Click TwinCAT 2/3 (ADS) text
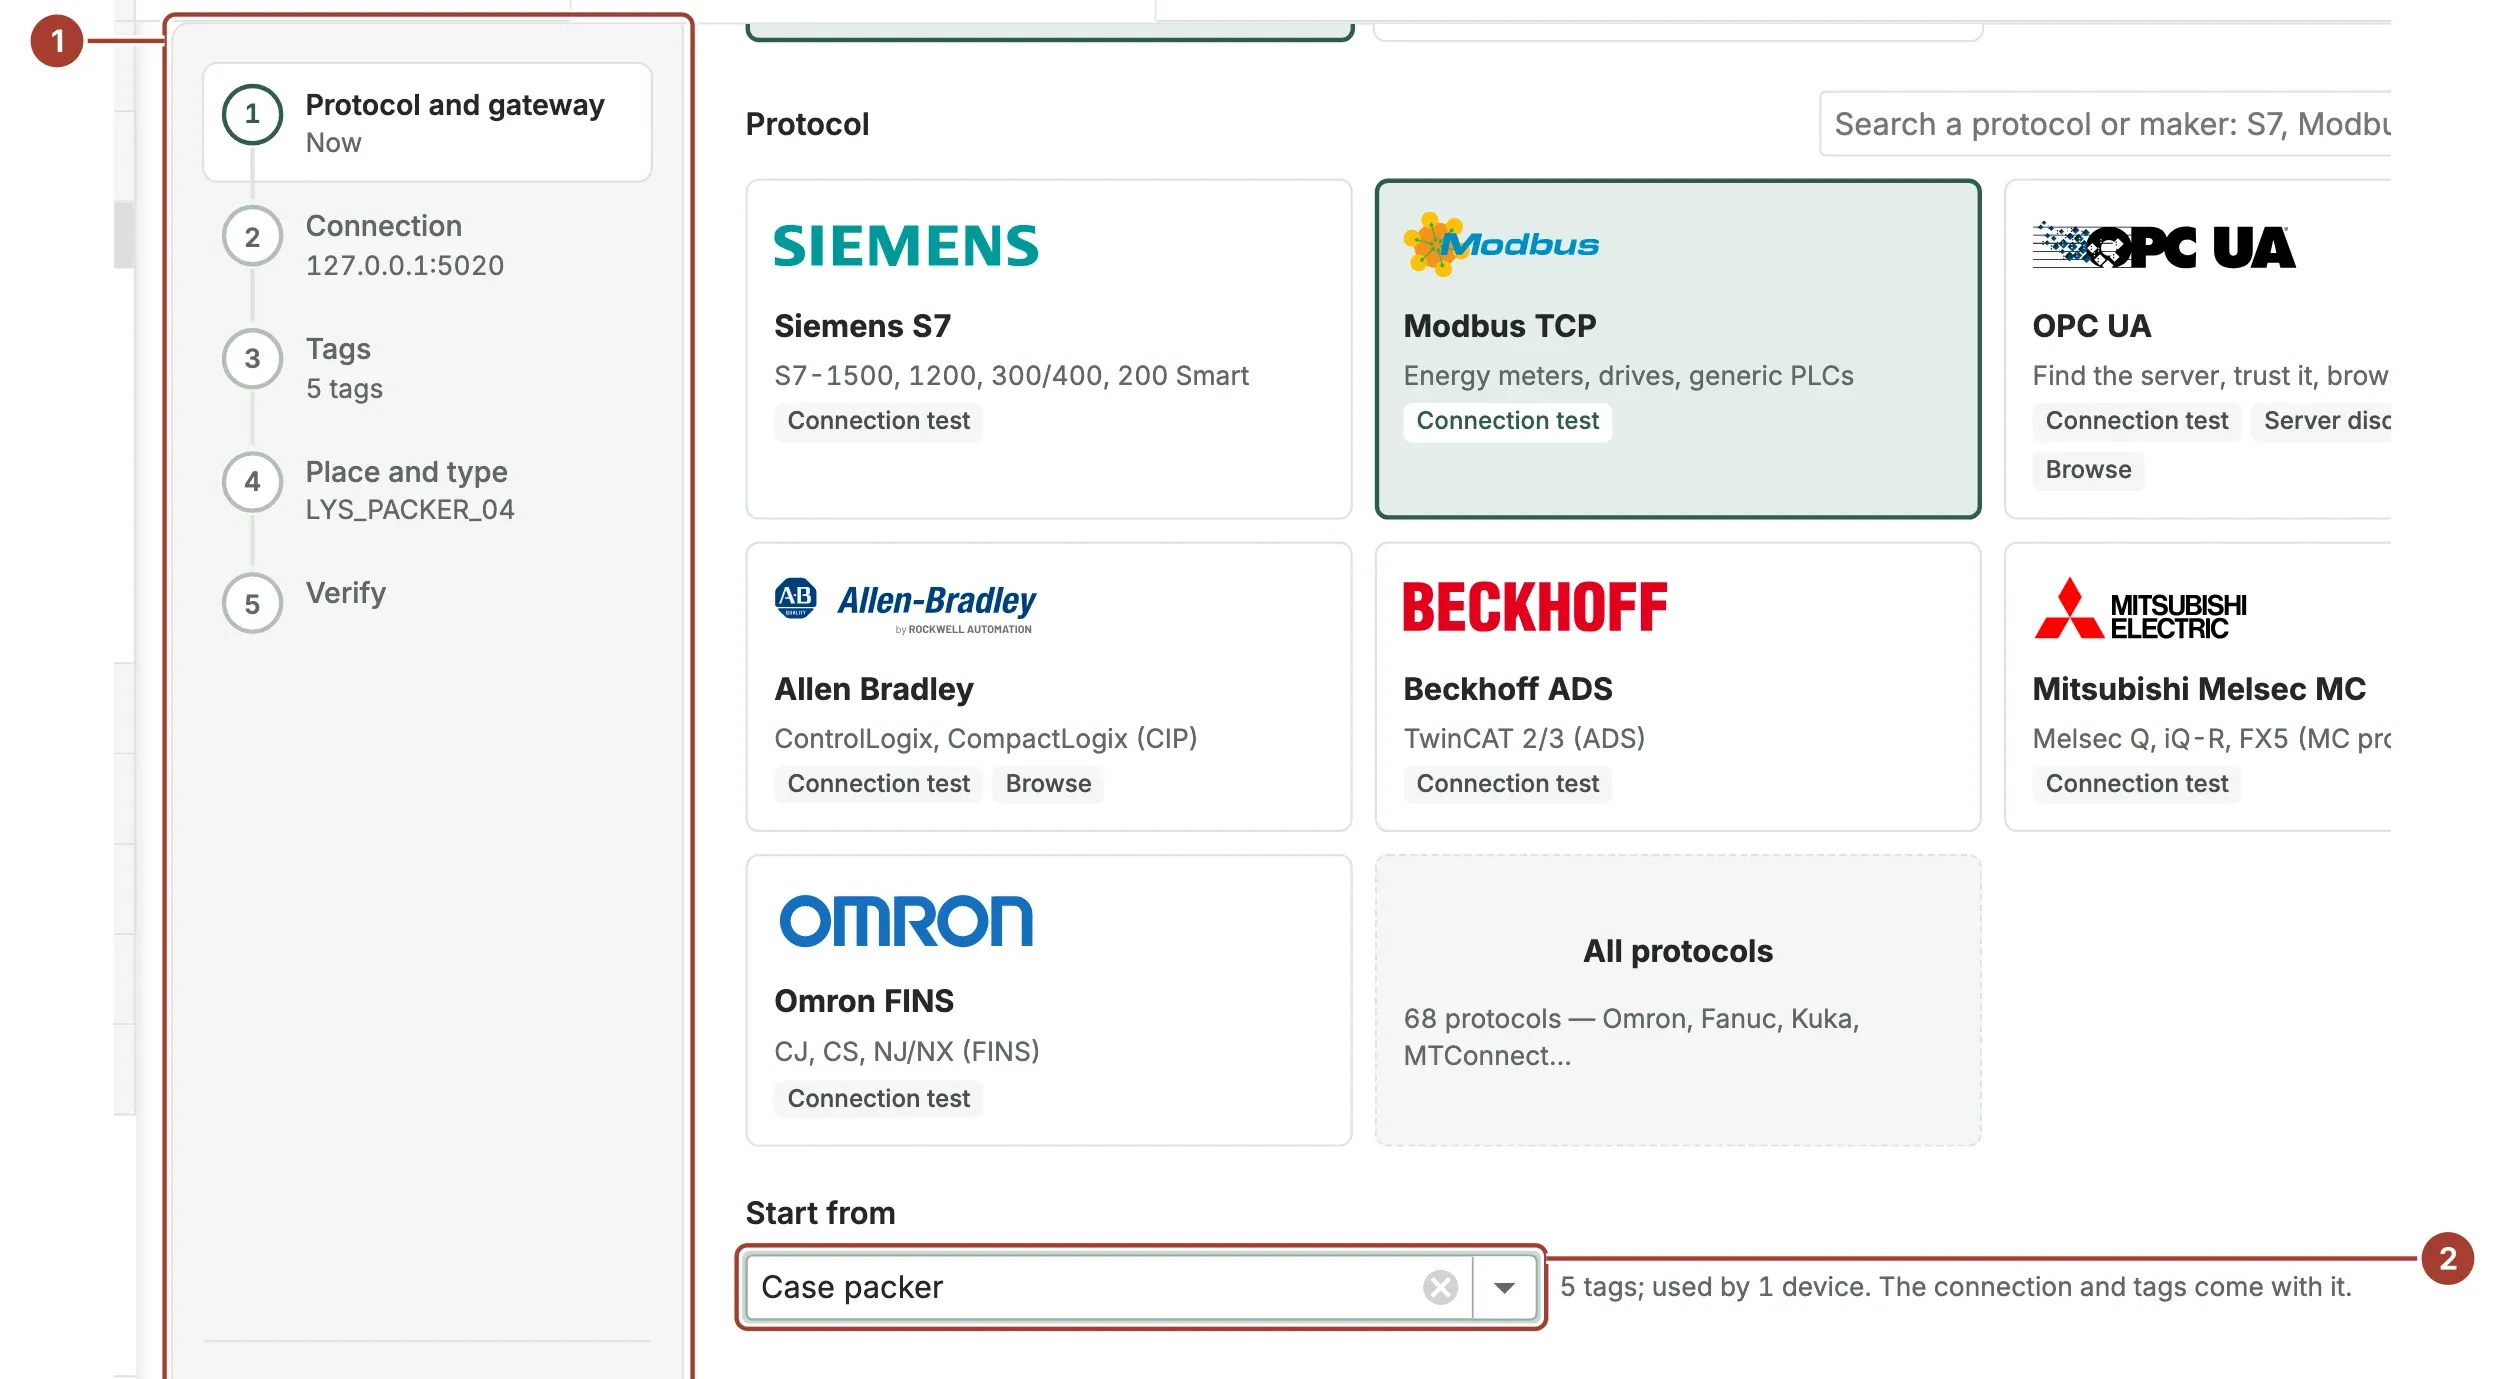This screenshot has width=2505, height=1379. [1524, 739]
